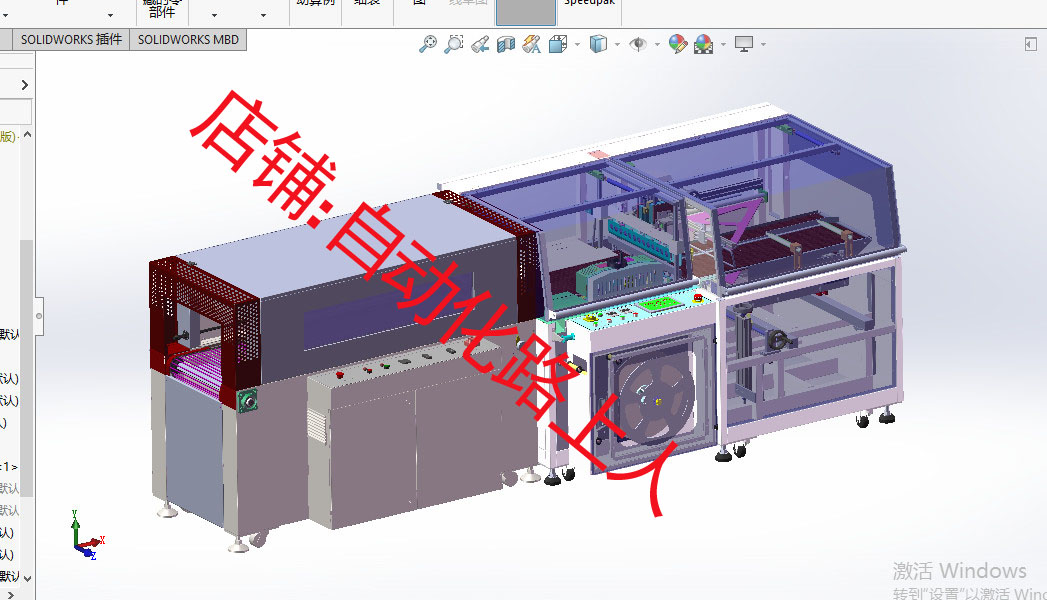
Task: Open the View Orientation dropdown arrow
Action: pos(578,45)
